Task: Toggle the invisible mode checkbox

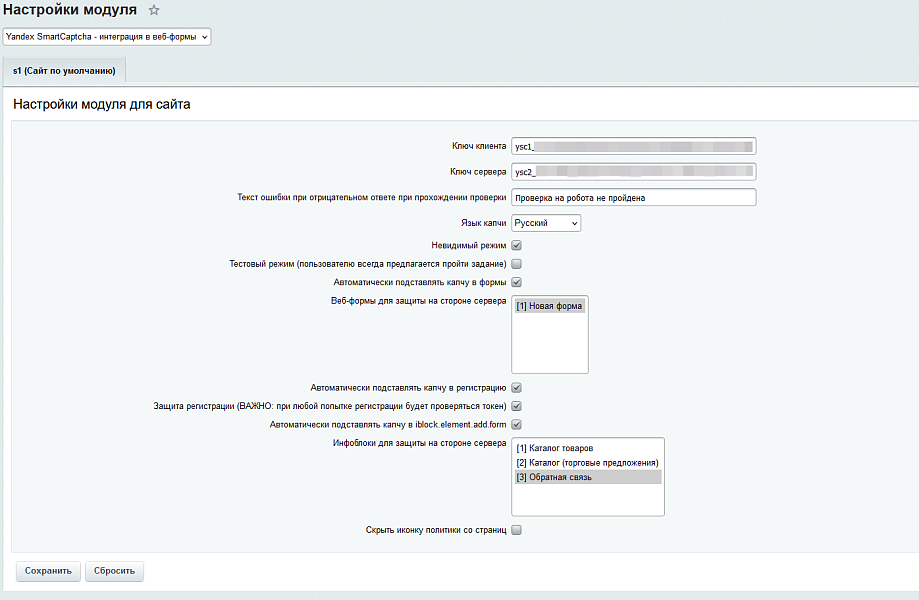Action: 517,245
